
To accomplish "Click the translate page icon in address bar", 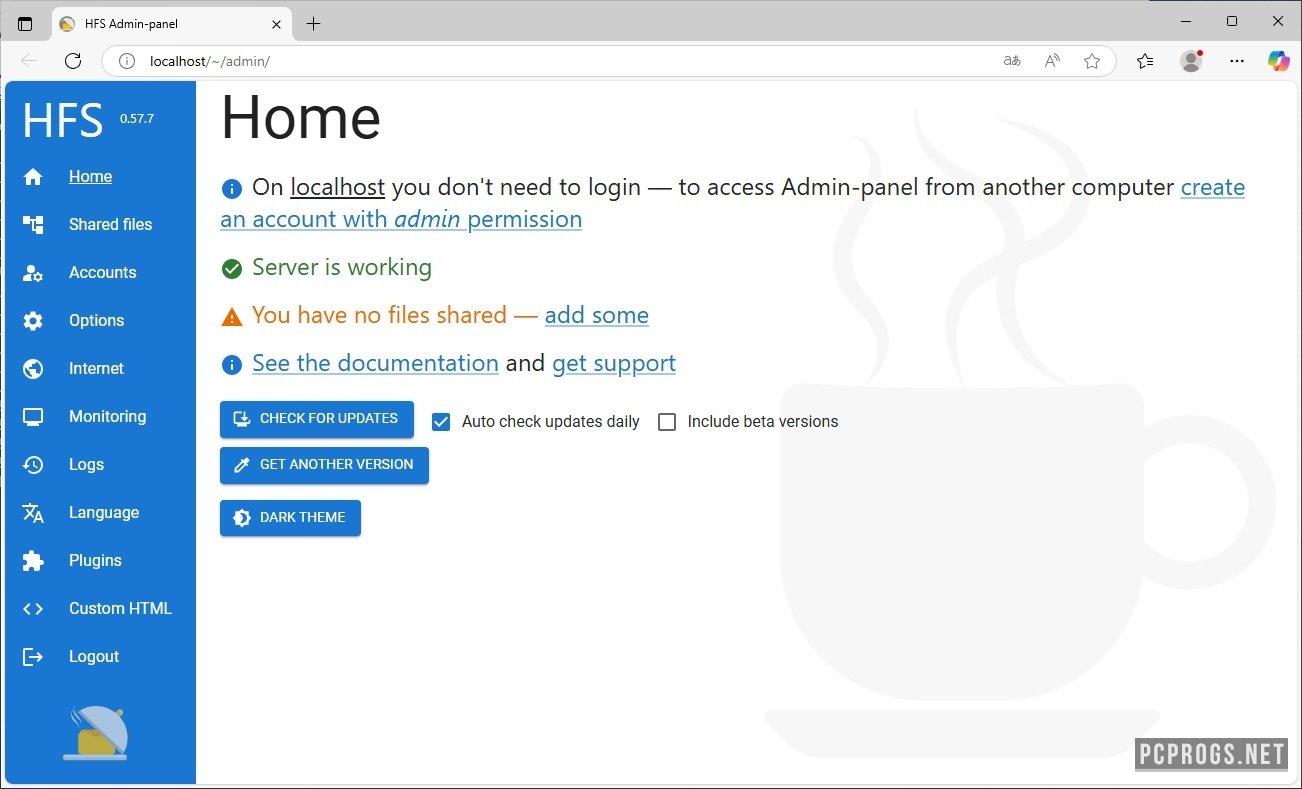I will 1012,61.
